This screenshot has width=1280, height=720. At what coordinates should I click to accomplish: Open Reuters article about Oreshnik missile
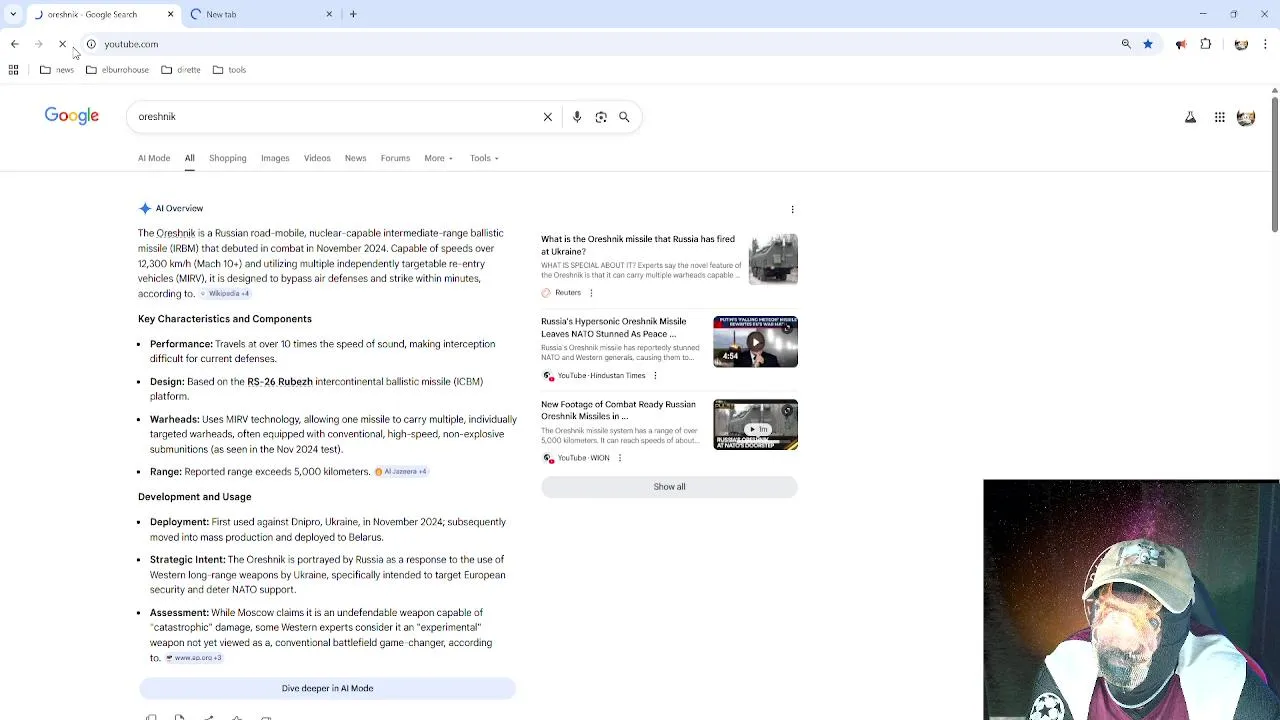(x=638, y=245)
